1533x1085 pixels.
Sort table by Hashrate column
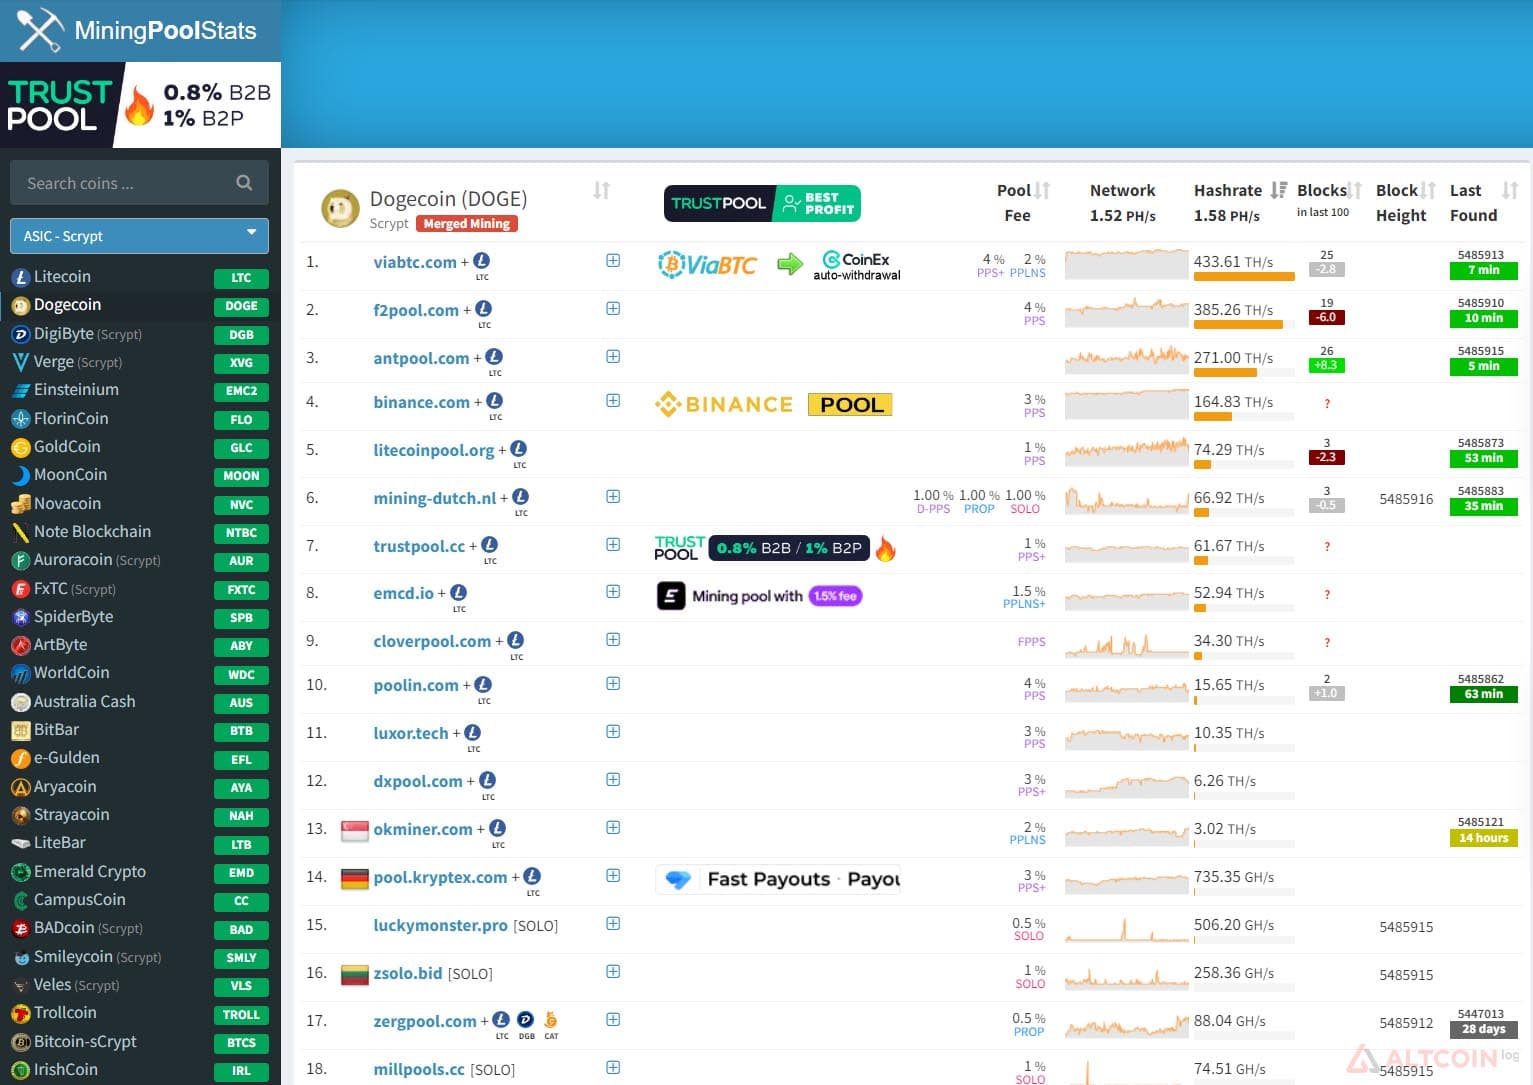click(1278, 190)
